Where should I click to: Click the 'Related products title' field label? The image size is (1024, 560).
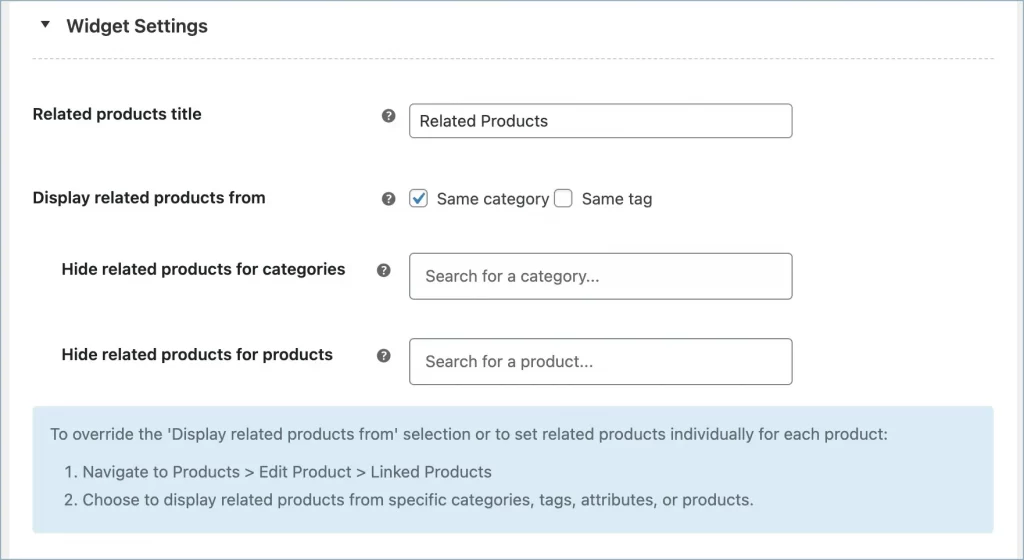[117, 114]
